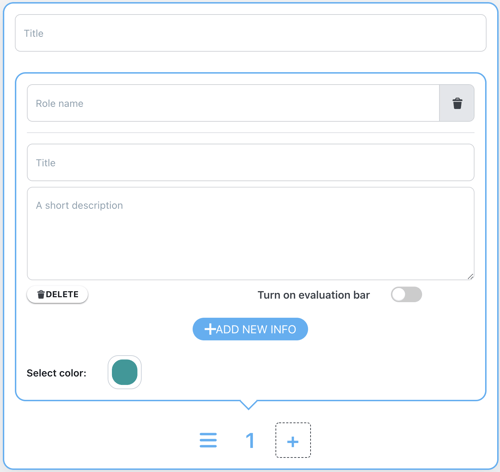The height and width of the screenshot is (472, 500).
Task: Focus the topmost Title field
Action: pos(251,33)
